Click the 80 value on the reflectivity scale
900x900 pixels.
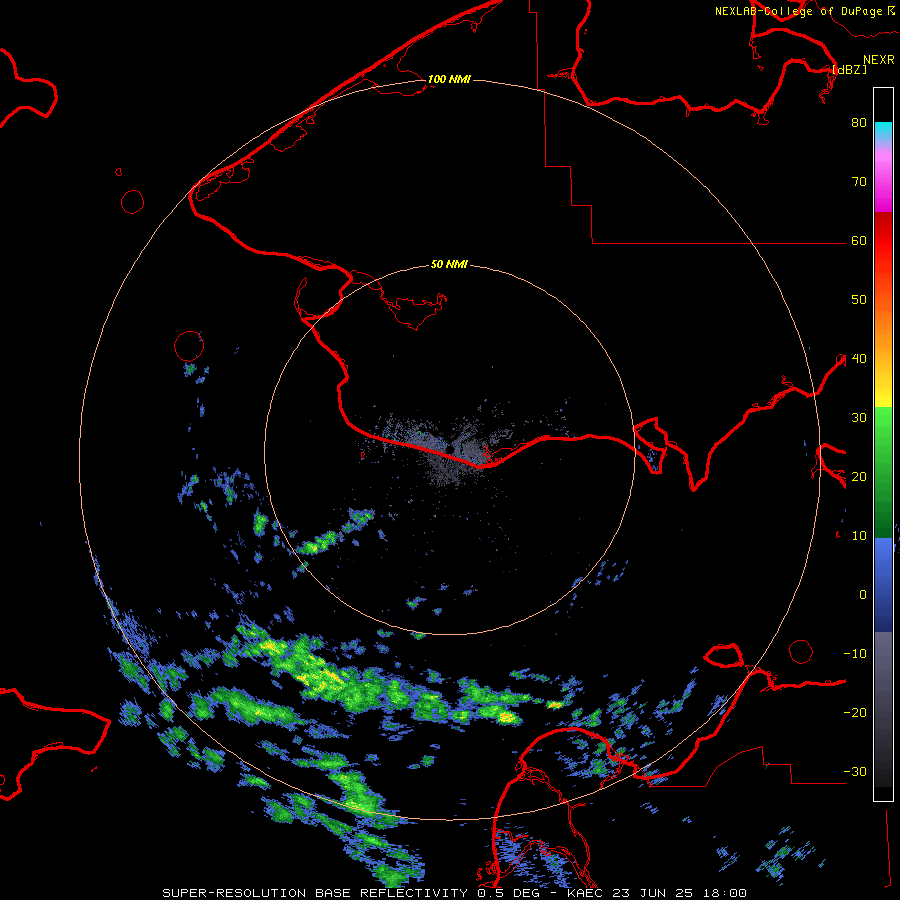[859, 122]
